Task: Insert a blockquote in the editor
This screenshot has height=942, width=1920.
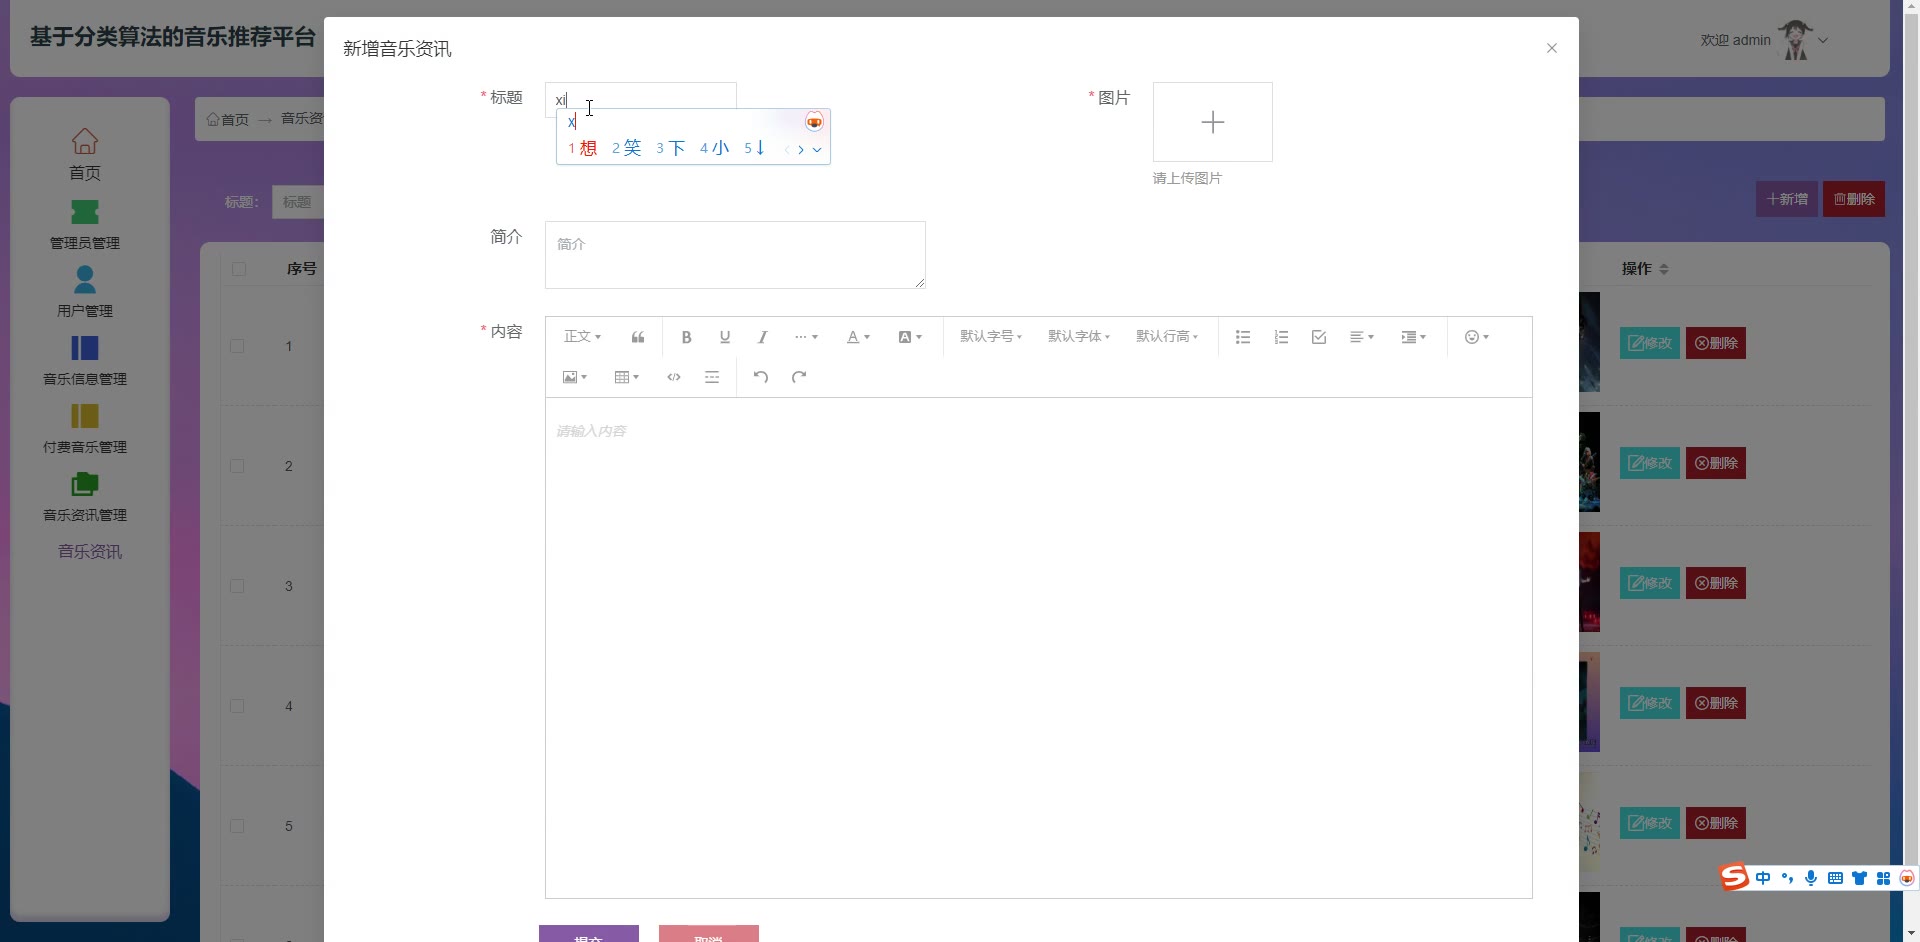Action: point(638,337)
